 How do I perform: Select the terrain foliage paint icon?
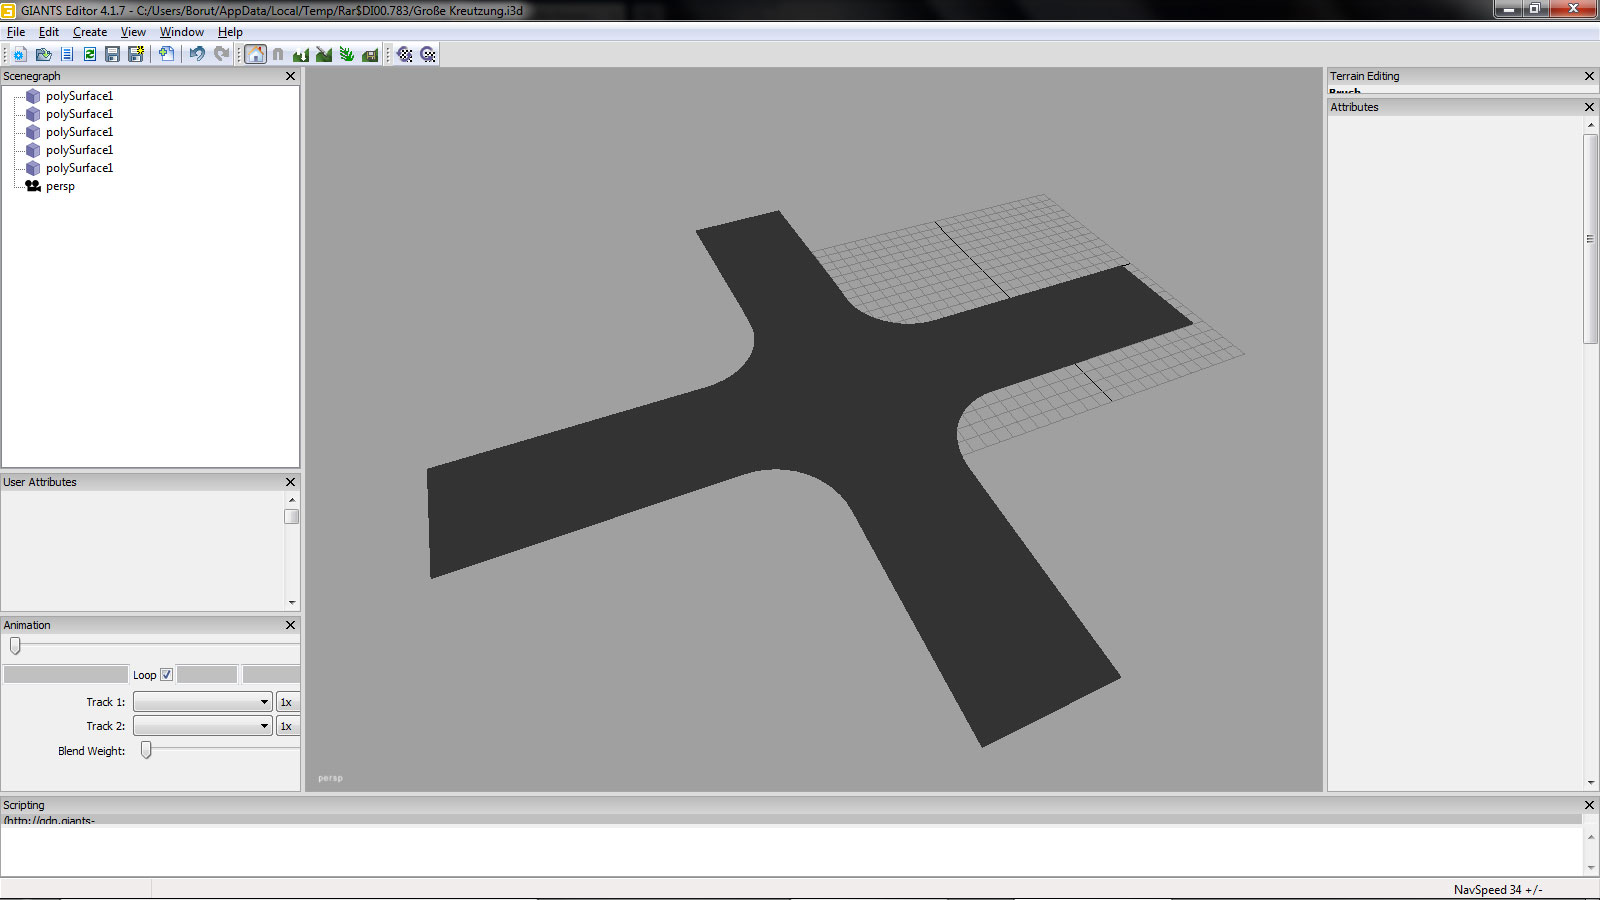pyautogui.click(x=347, y=54)
